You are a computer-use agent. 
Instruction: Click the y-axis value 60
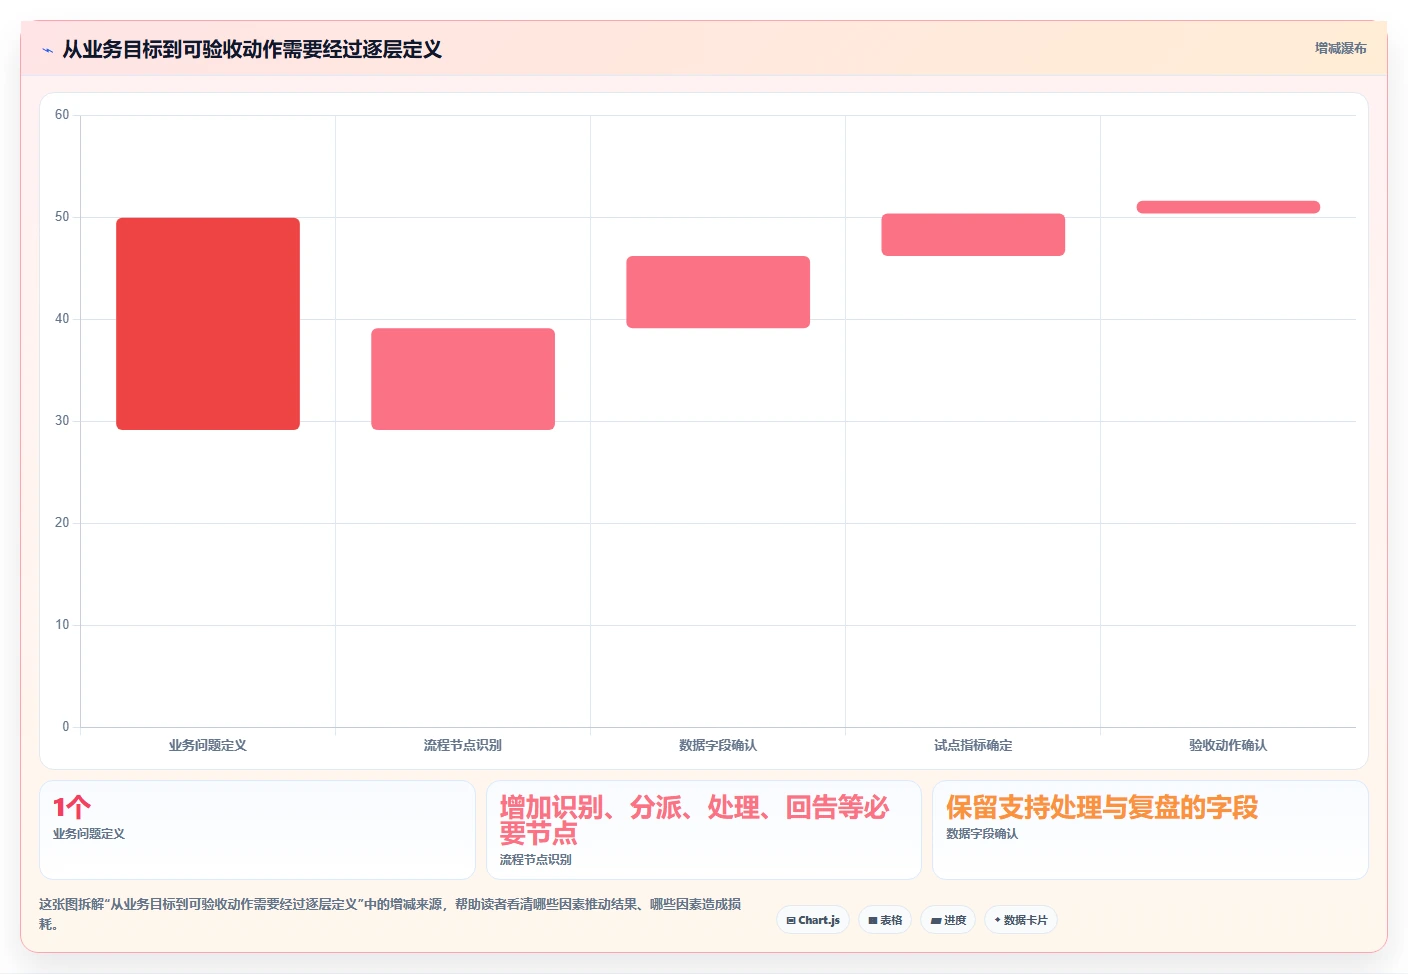(62, 115)
